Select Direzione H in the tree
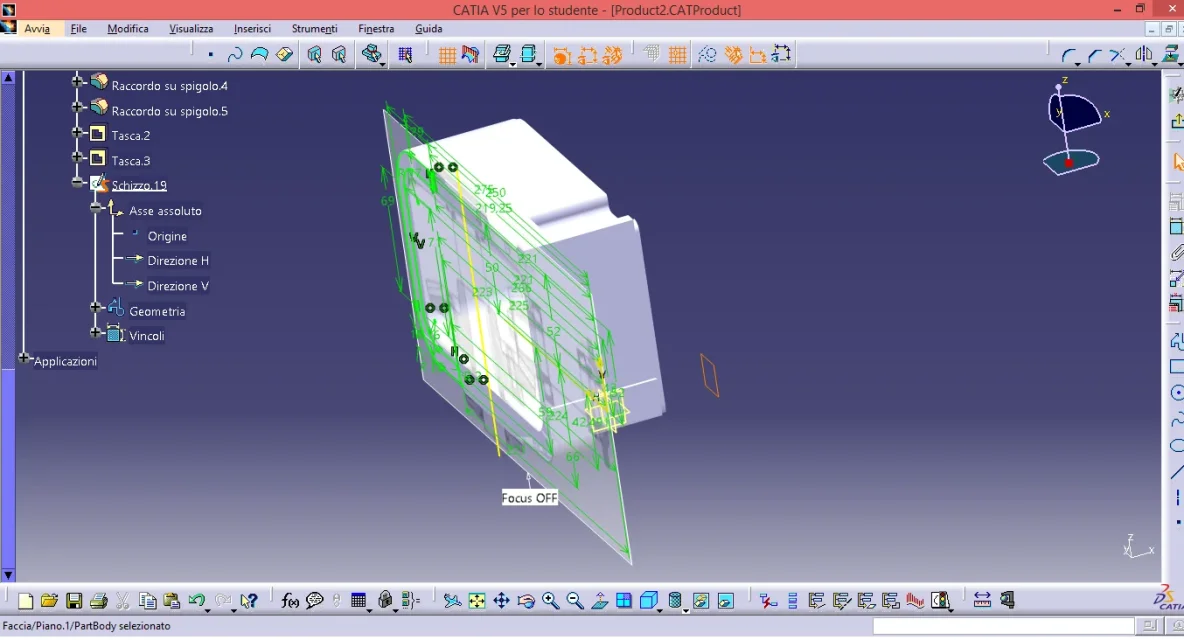 click(x=178, y=260)
